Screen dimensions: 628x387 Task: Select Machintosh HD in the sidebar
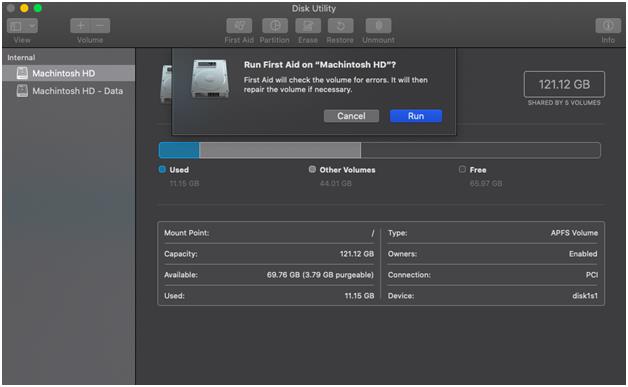click(68, 73)
